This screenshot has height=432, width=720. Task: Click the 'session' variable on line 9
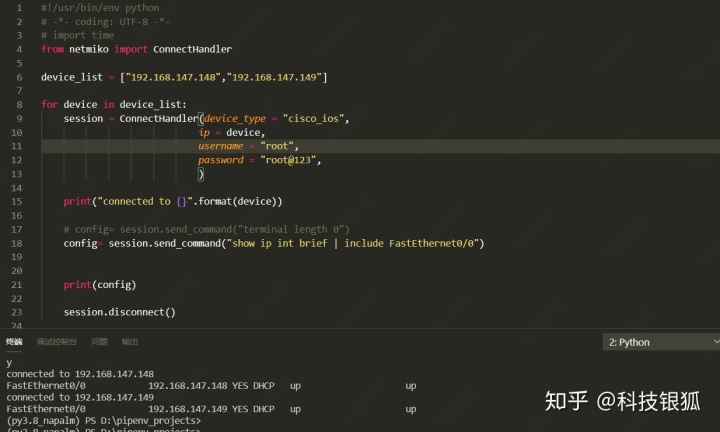point(83,118)
